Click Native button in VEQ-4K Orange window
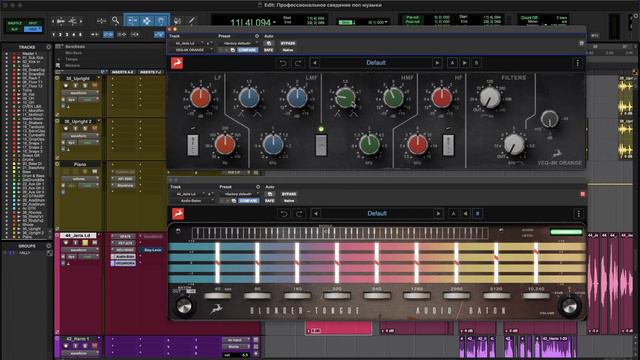 pos(288,50)
